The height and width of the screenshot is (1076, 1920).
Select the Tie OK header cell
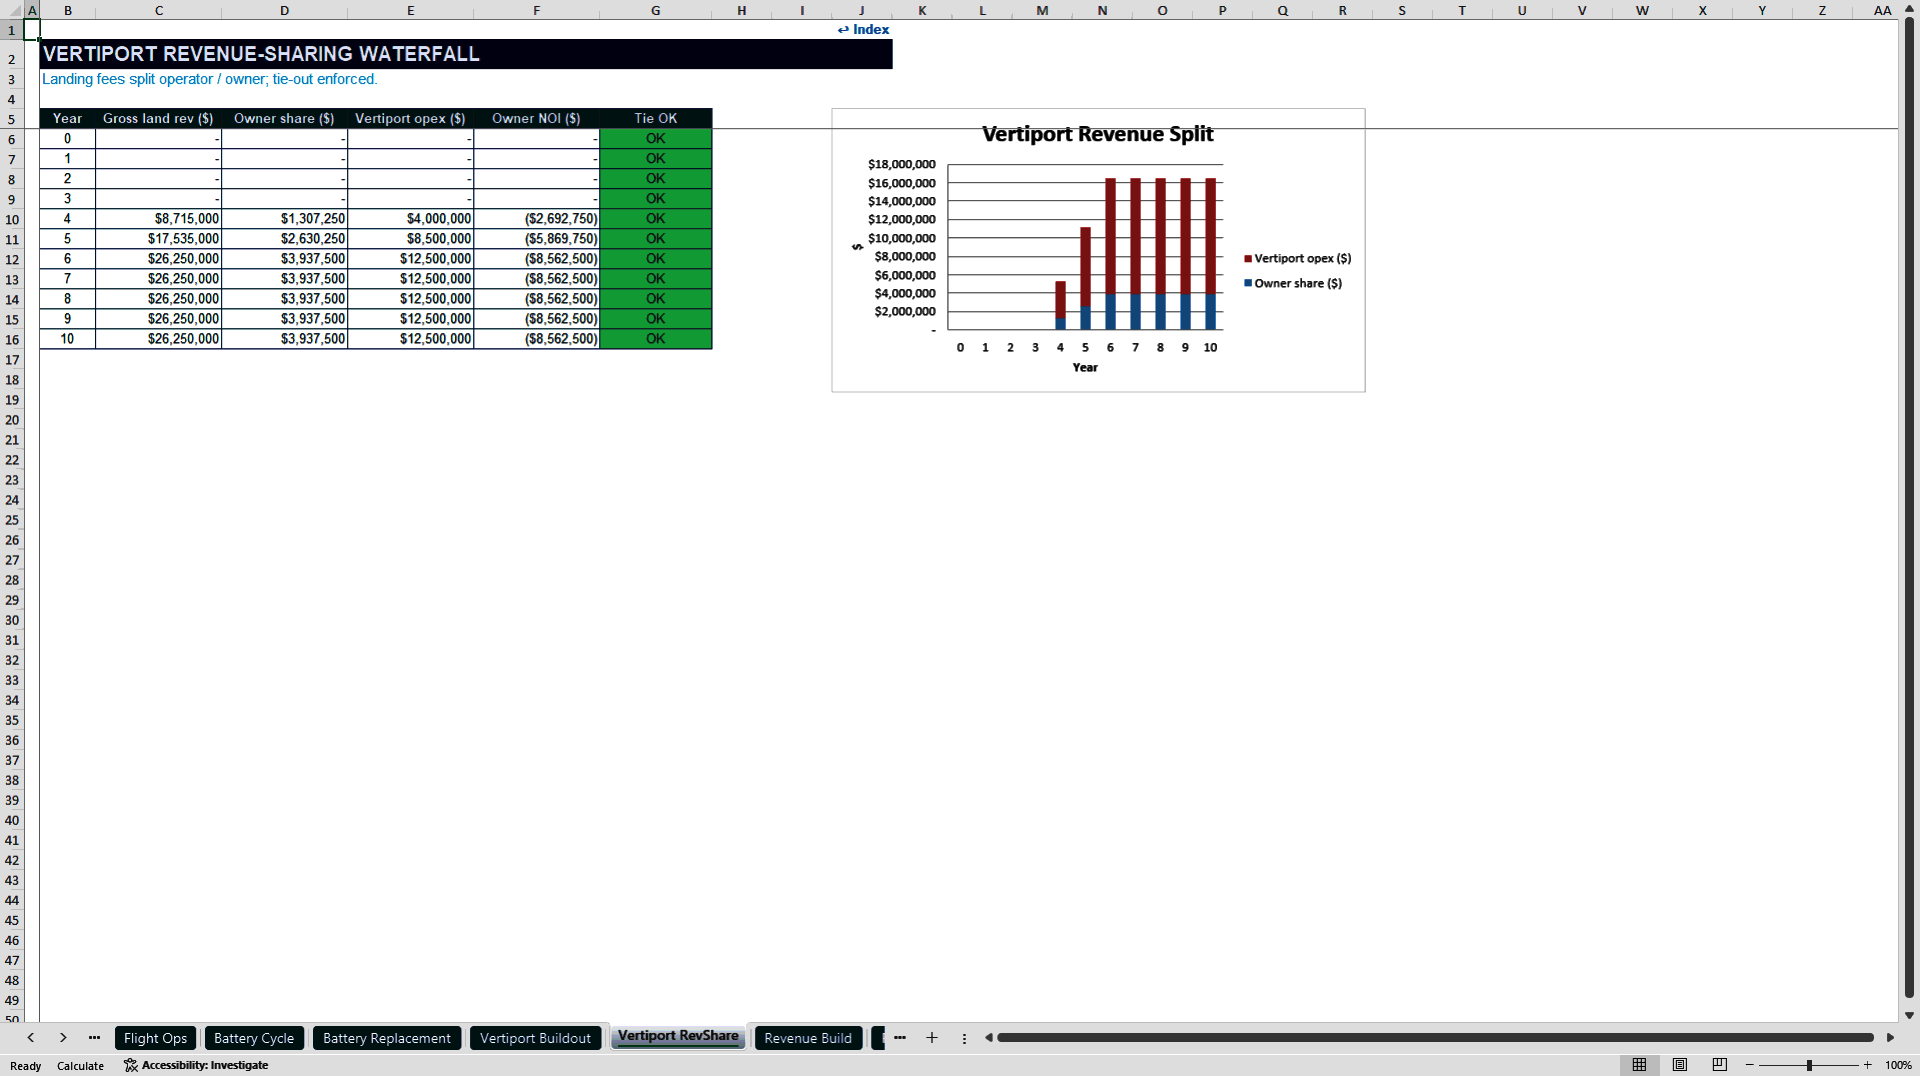[x=655, y=118]
